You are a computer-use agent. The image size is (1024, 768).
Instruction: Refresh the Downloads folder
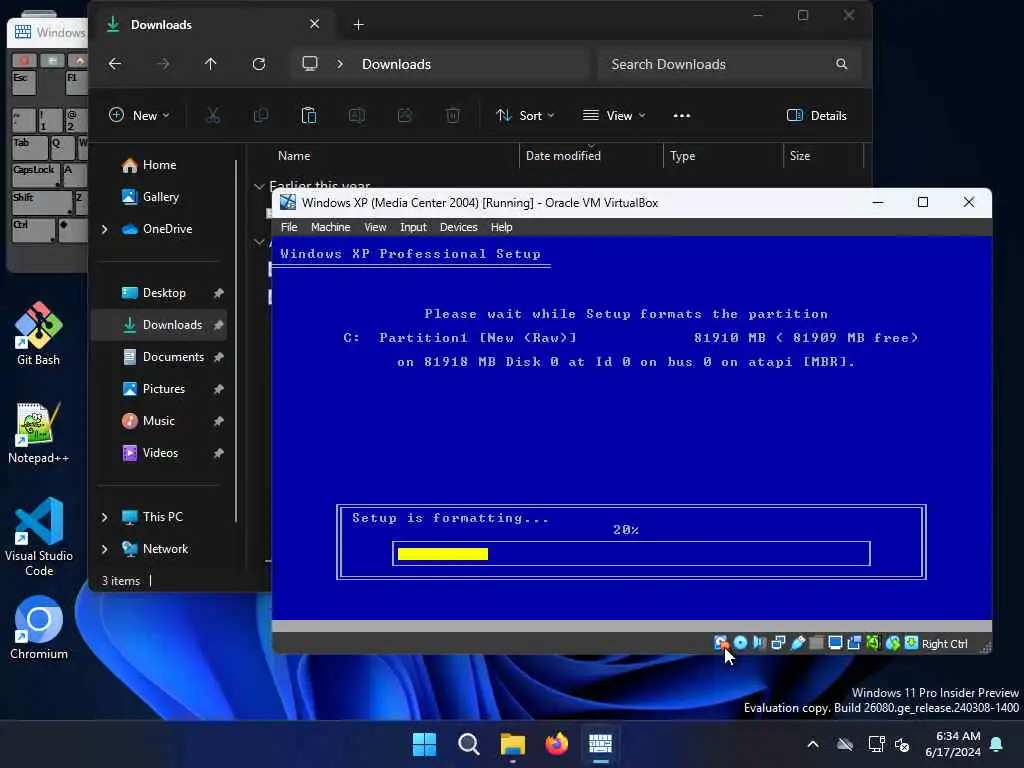click(259, 64)
